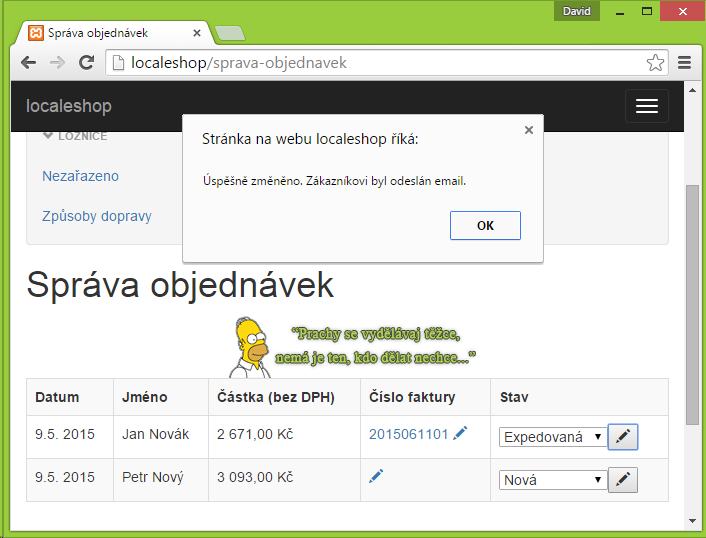Click the Homer Simpson image
The image size is (706, 538).
250,347
